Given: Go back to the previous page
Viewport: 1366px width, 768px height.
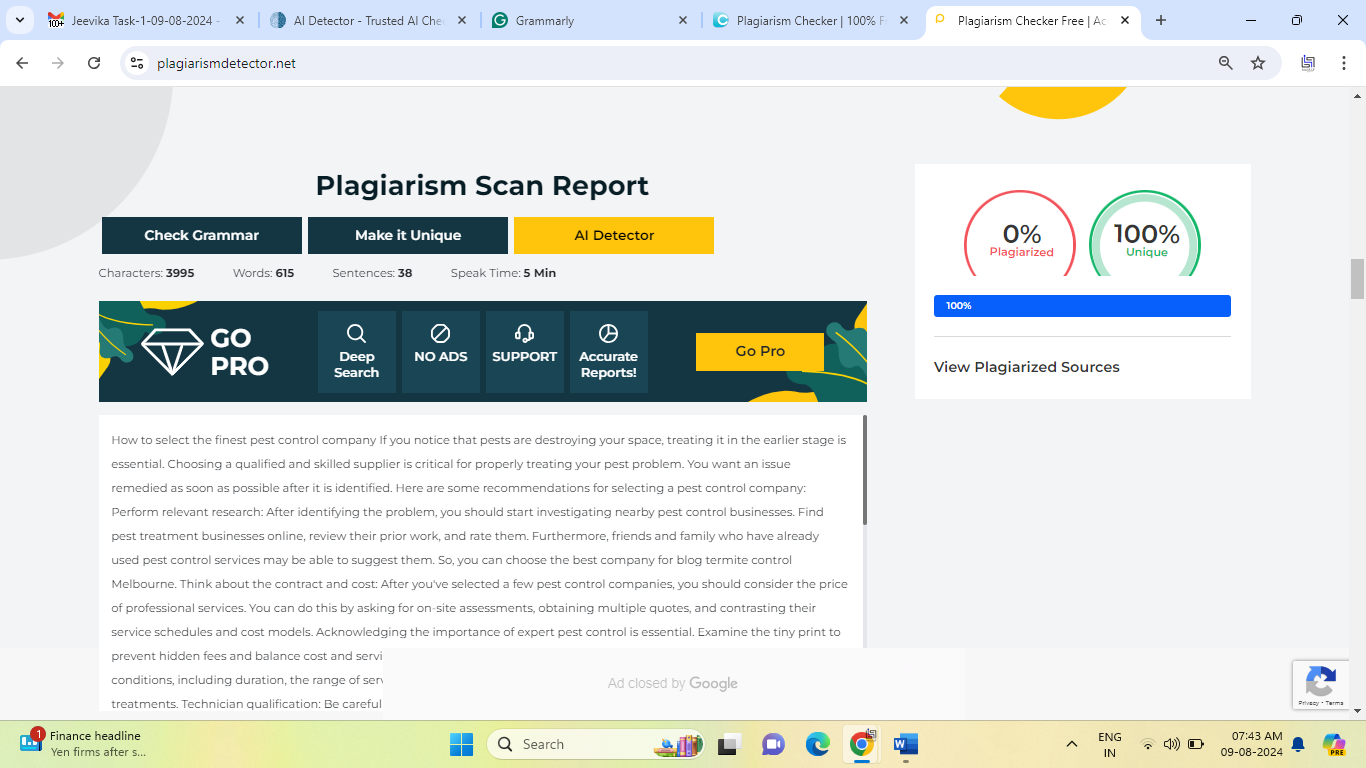Looking at the screenshot, I should pos(22,63).
